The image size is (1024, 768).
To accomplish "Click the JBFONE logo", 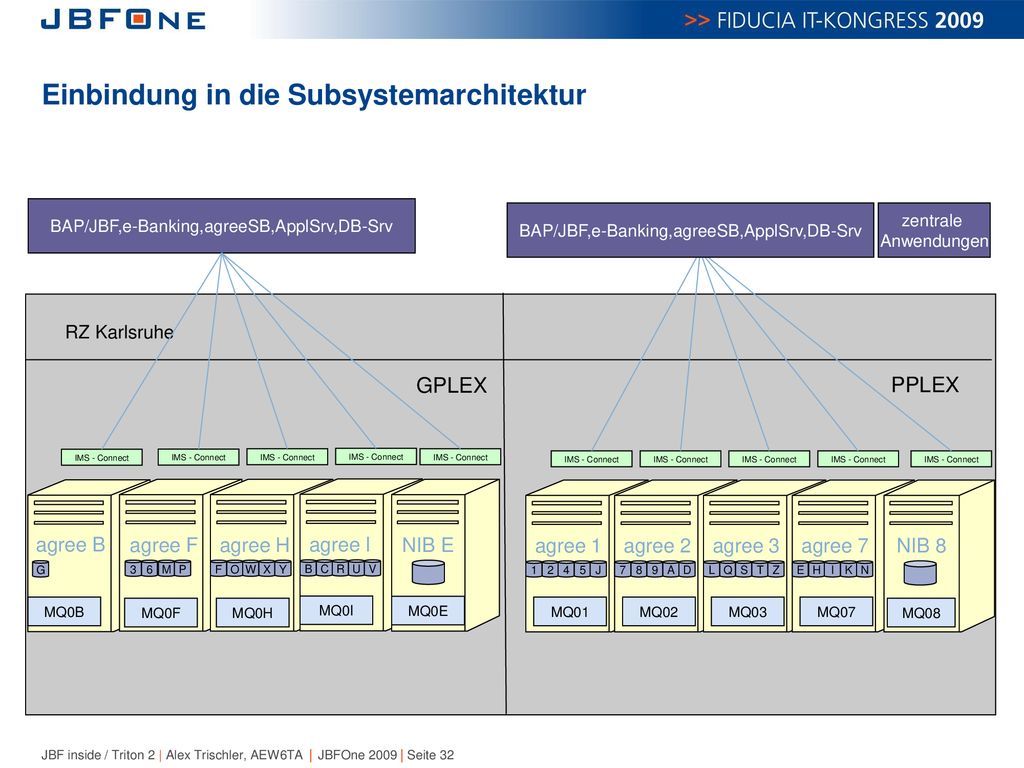I will [123, 20].
